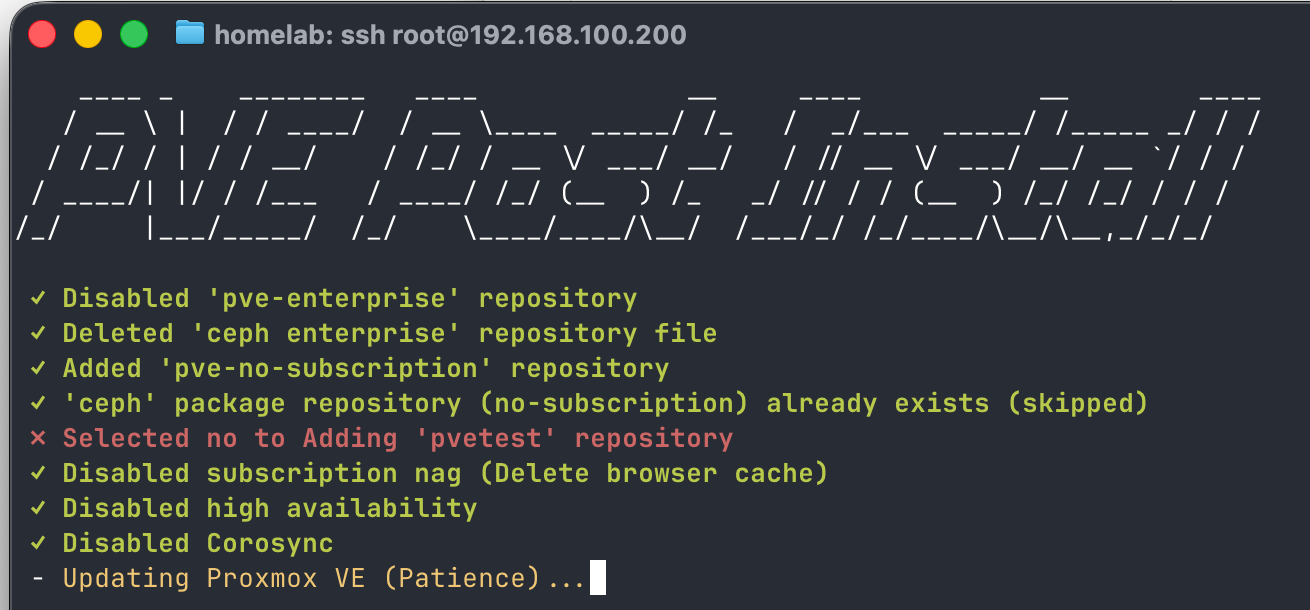Viewport: 1310px width, 610px height.
Task: Click the window title 'homelab: ssh root@192.168.100.200'
Action: tap(450, 35)
